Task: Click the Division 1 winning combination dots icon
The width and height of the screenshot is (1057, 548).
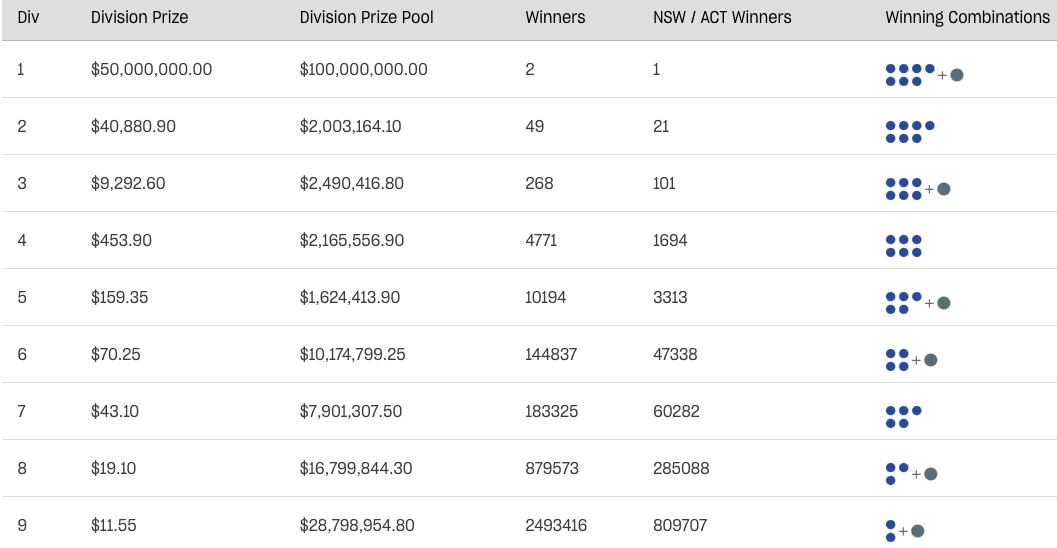Action: pyautogui.click(x=924, y=75)
